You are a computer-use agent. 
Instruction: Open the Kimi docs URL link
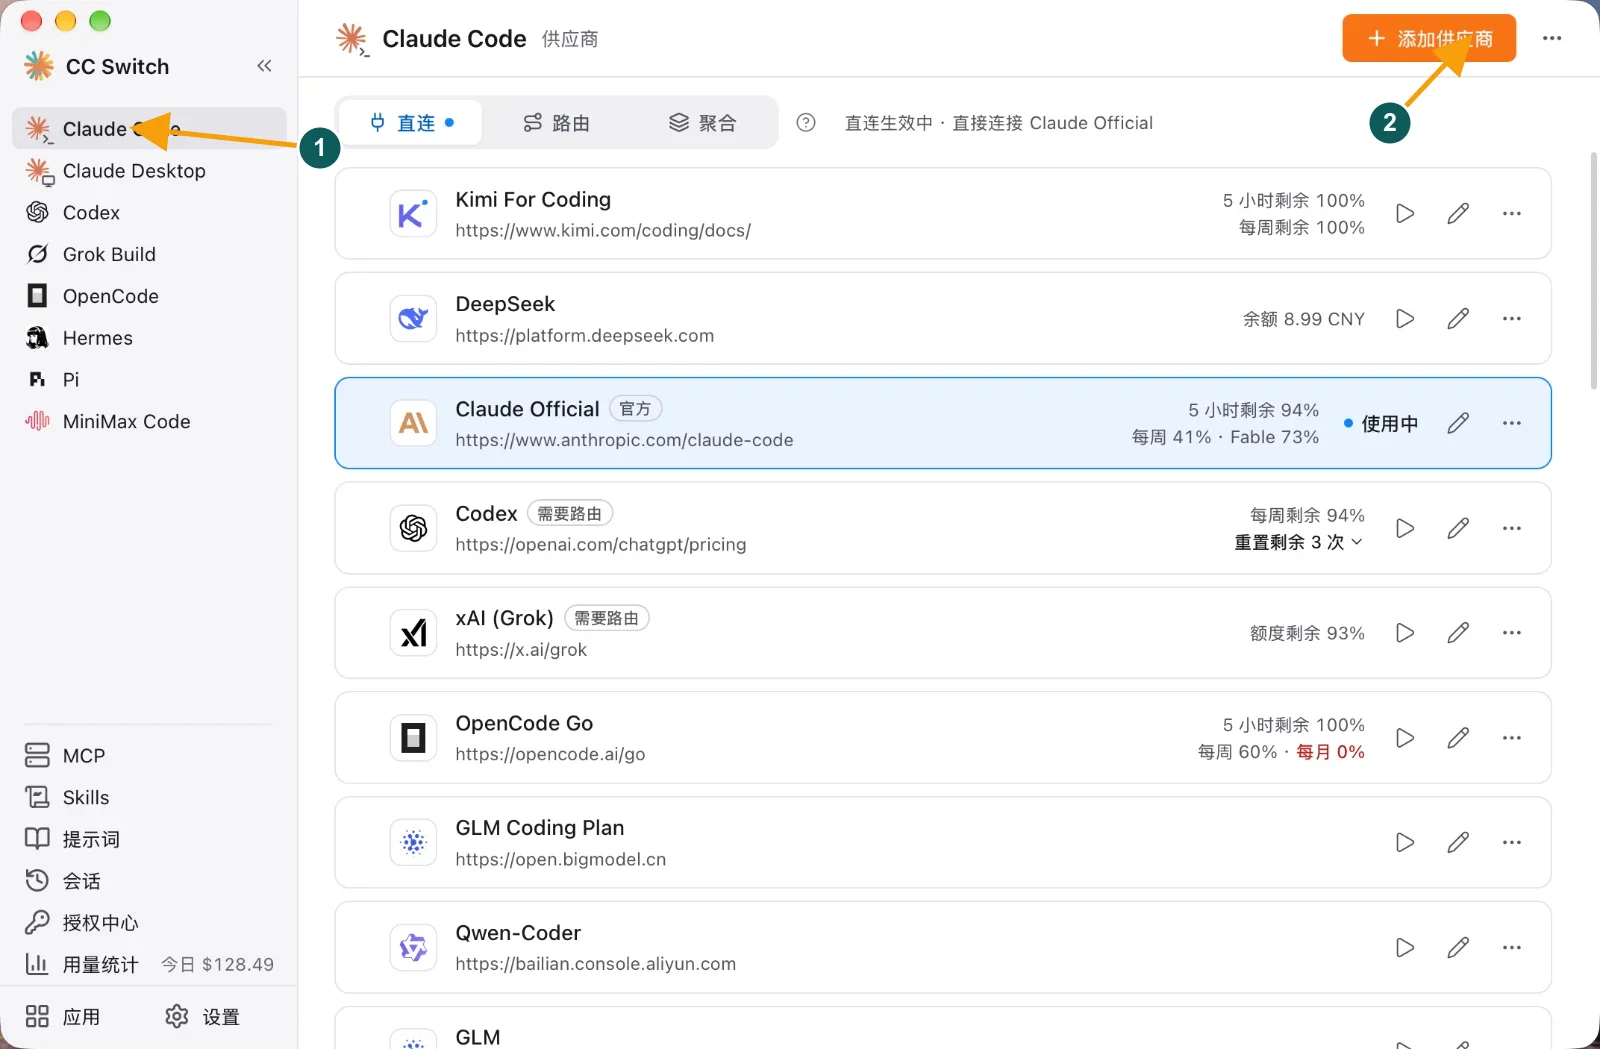[603, 230]
